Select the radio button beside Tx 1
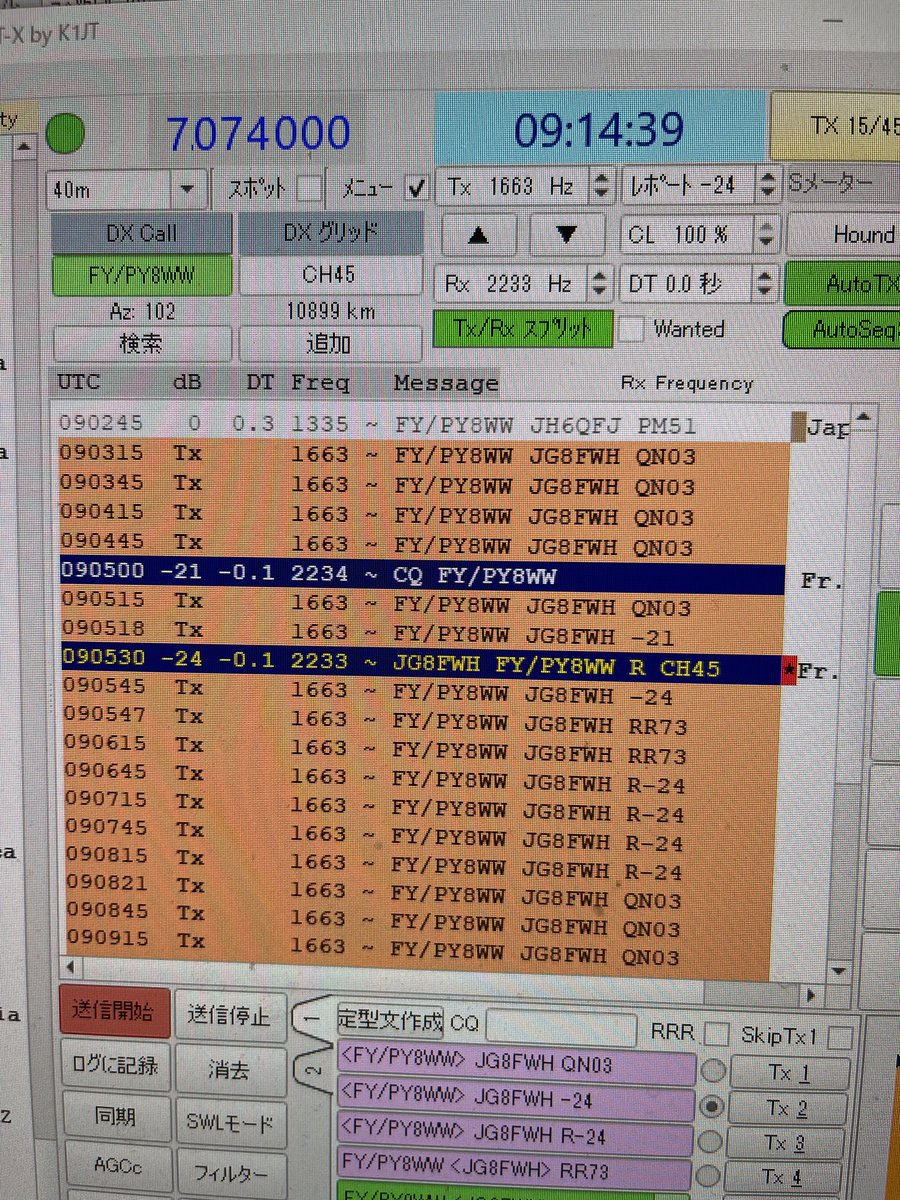Screen dimensions: 900x1200 711,1071
